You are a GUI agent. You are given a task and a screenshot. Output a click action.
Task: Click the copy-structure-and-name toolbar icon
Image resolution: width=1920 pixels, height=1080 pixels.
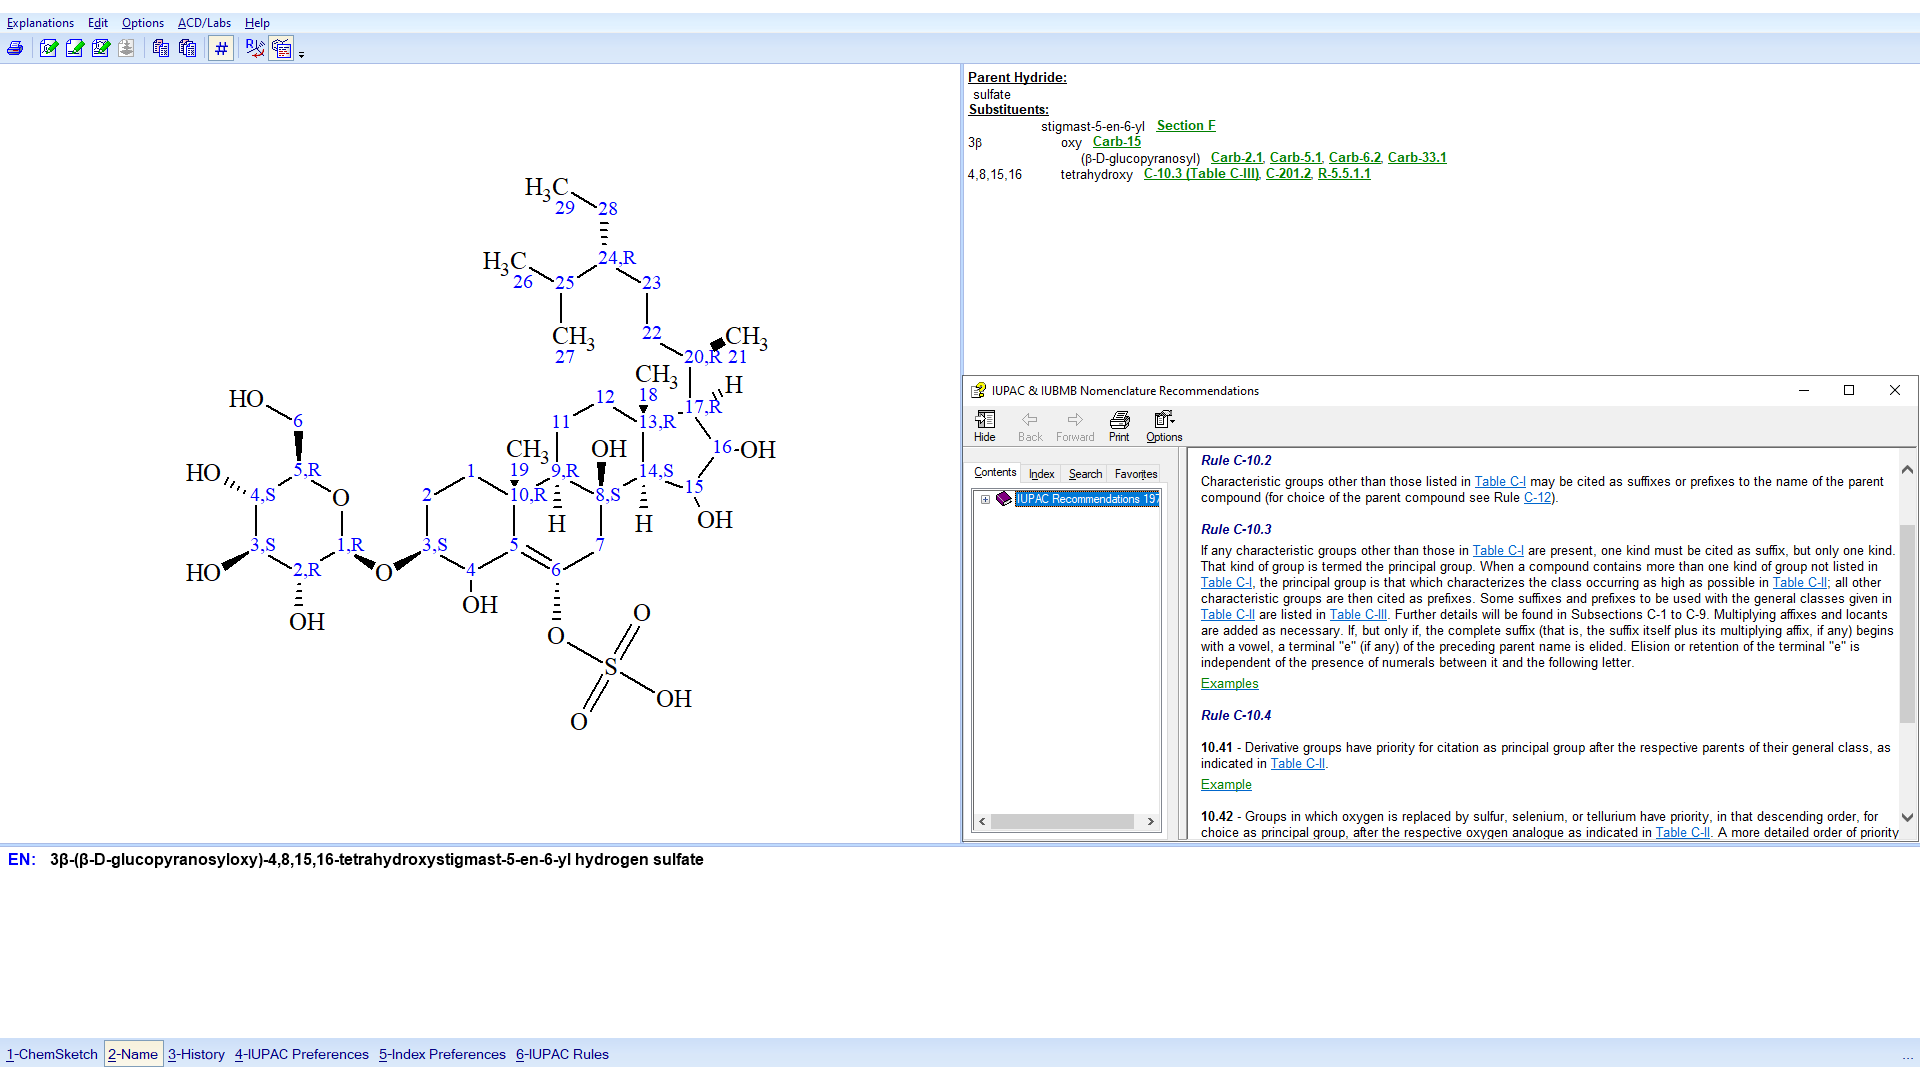187,48
